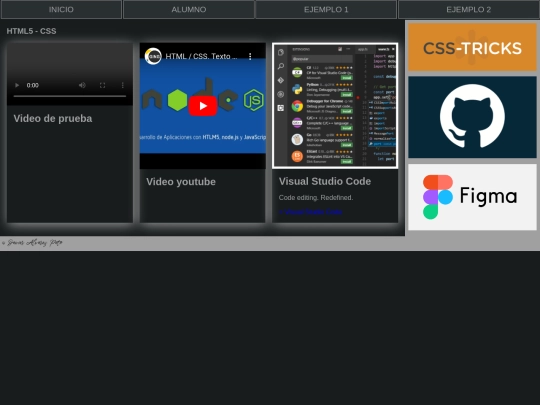Seek along the test video progress bar
This screenshot has height=405, width=540.
70,96
